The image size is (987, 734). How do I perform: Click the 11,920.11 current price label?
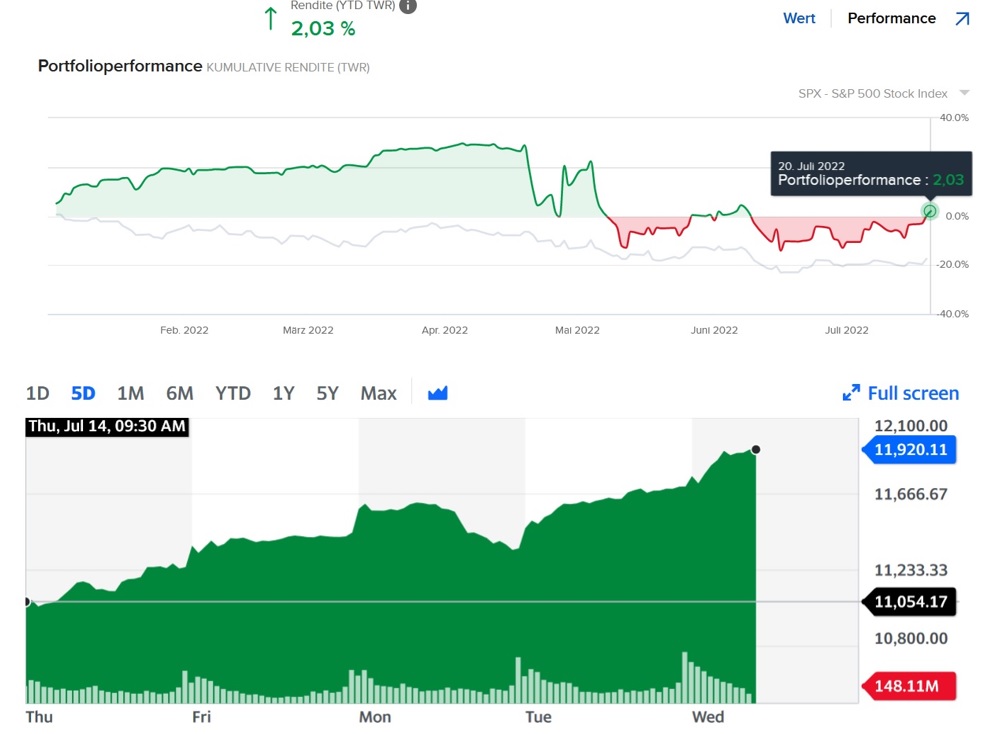911,450
